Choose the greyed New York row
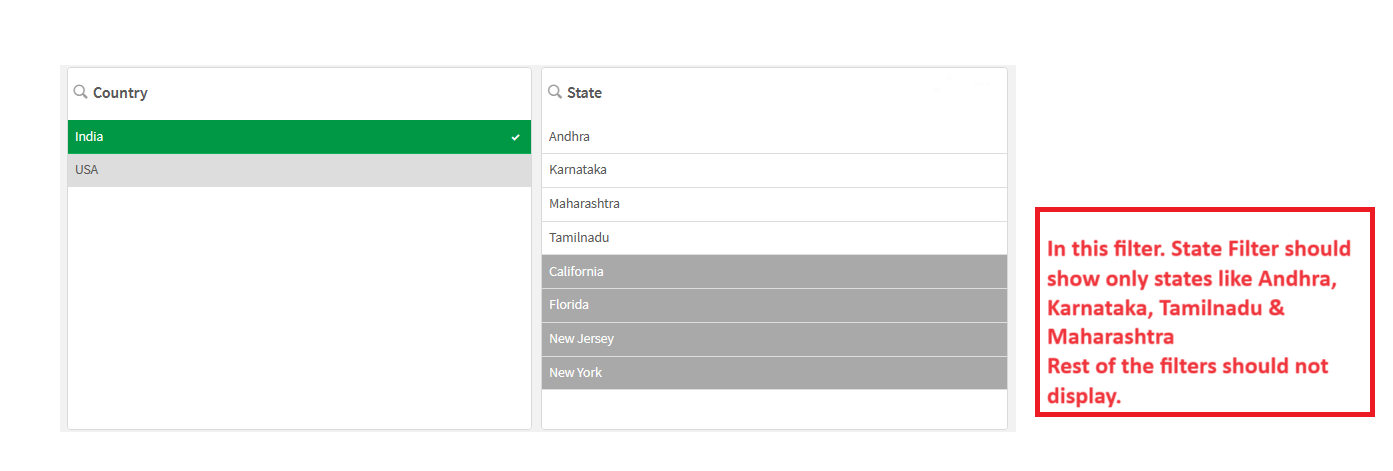Screen dimensions: 1393x471 coord(774,373)
